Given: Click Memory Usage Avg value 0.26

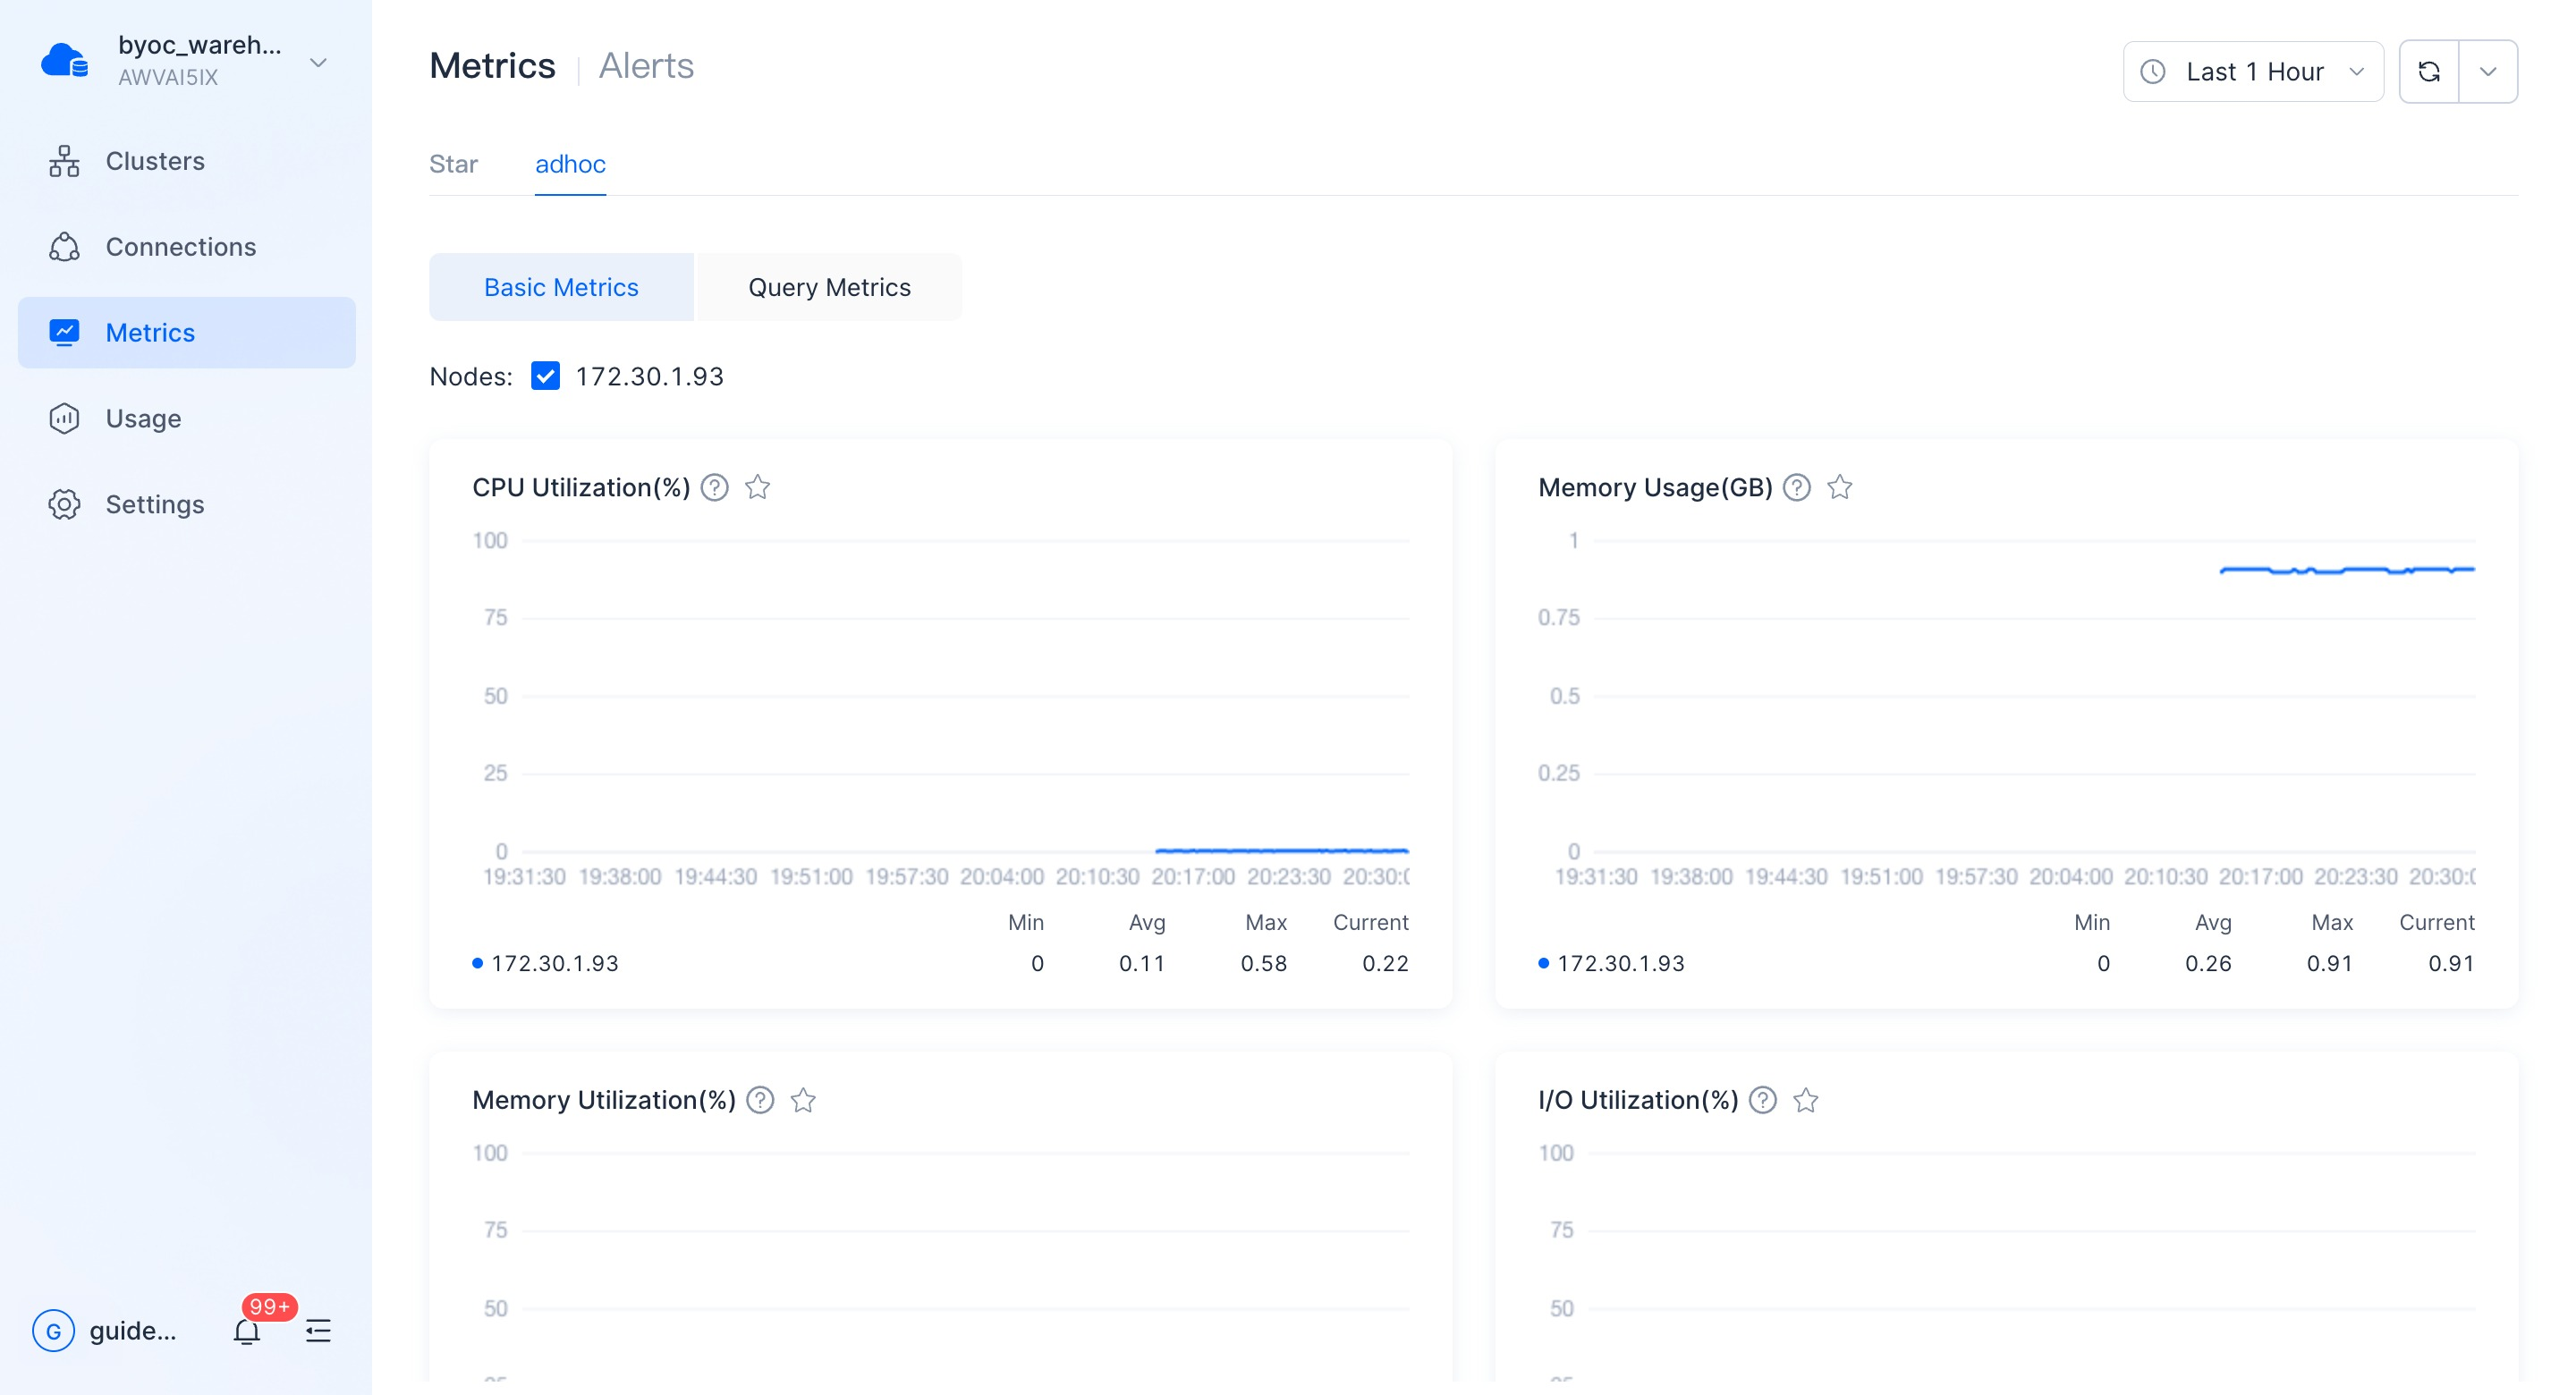Looking at the screenshot, I should pos(2208,964).
